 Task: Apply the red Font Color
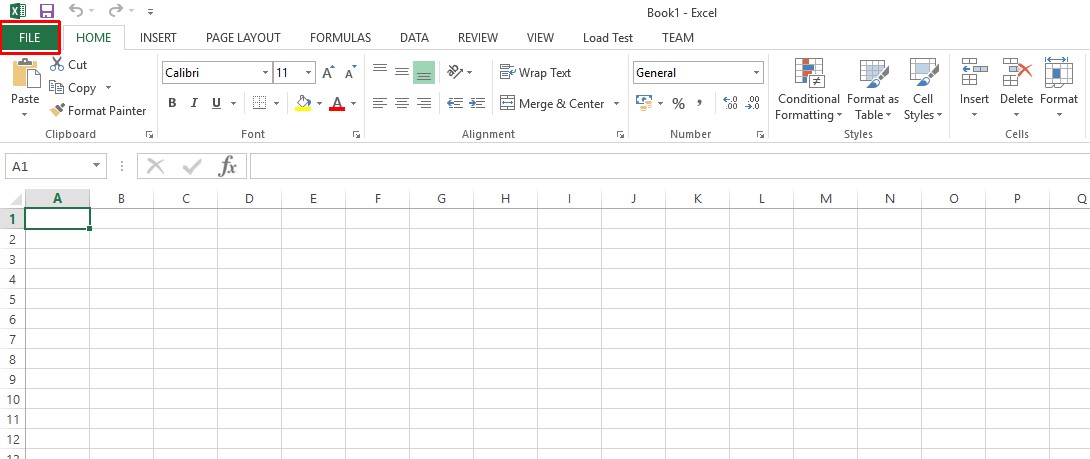[337, 104]
